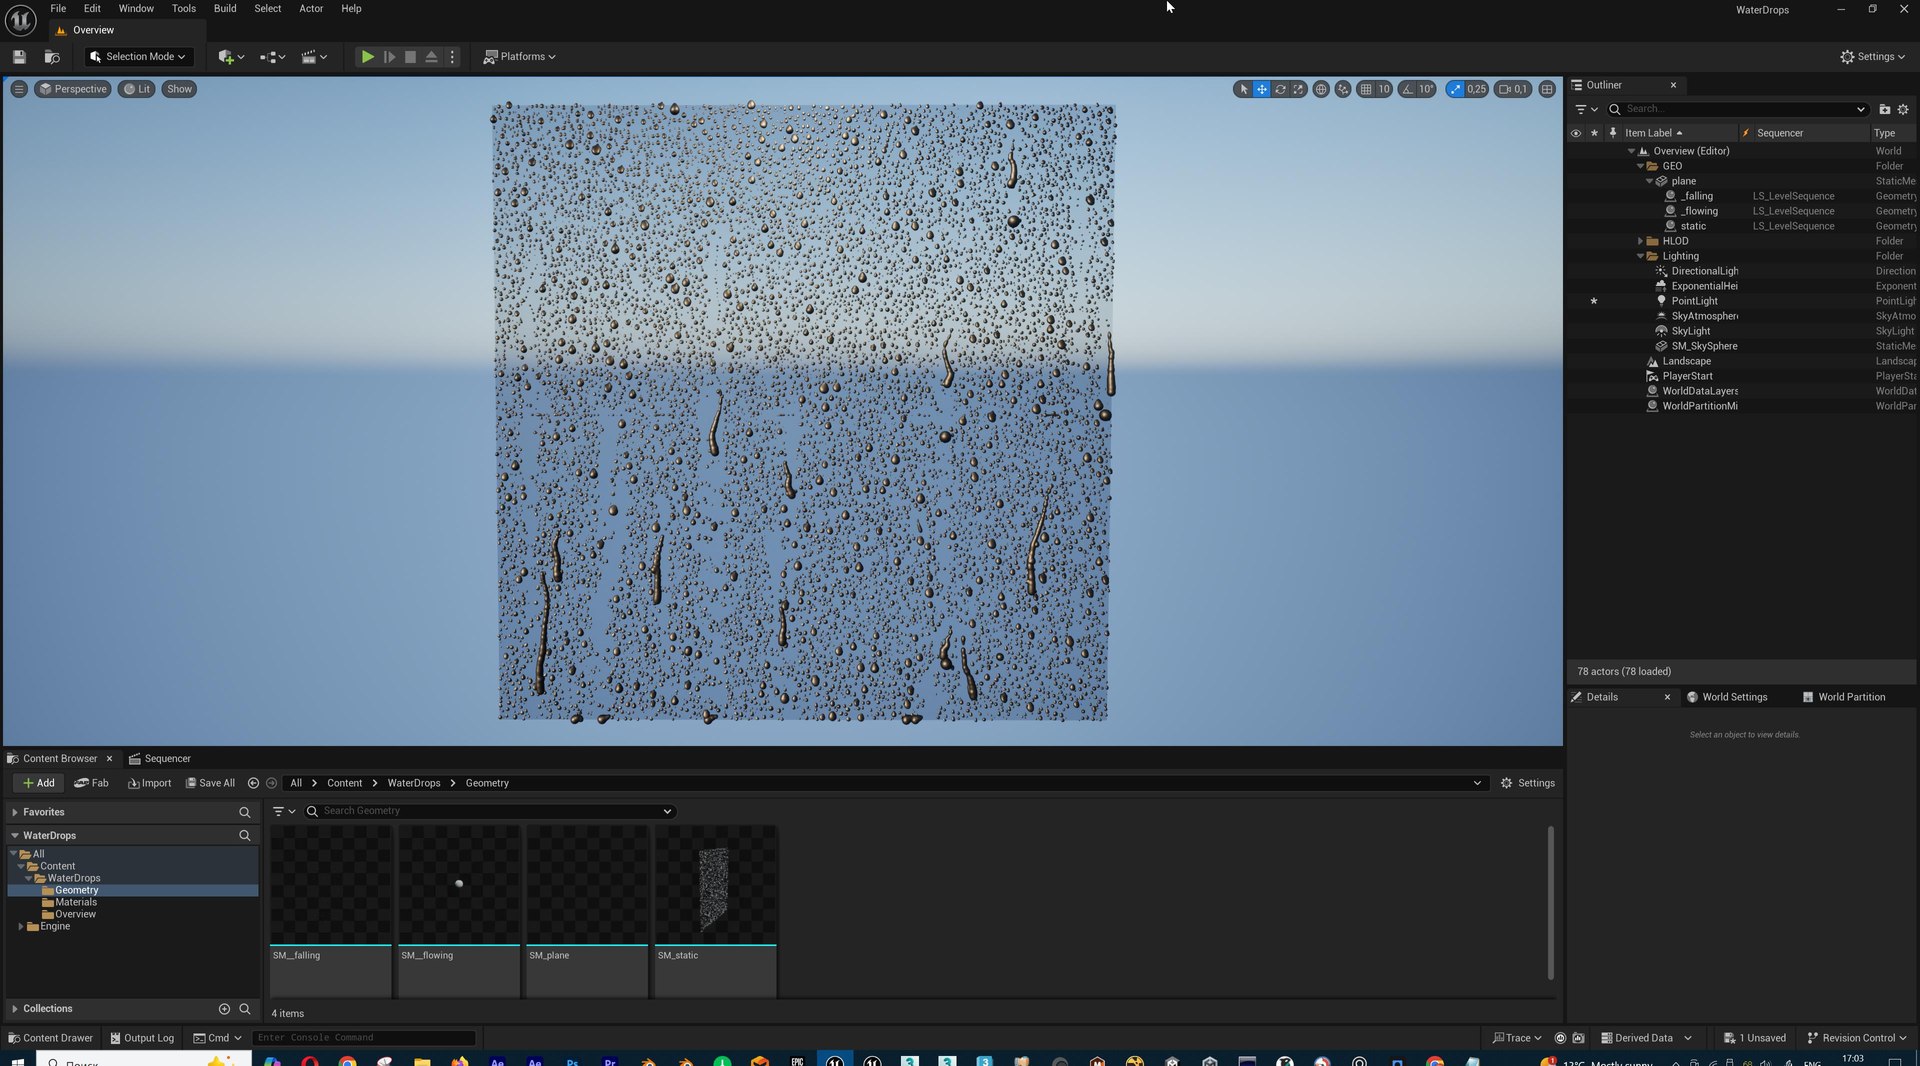
Task: Toggle the world/local coordinate globe icon
Action: pos(1321,89)
